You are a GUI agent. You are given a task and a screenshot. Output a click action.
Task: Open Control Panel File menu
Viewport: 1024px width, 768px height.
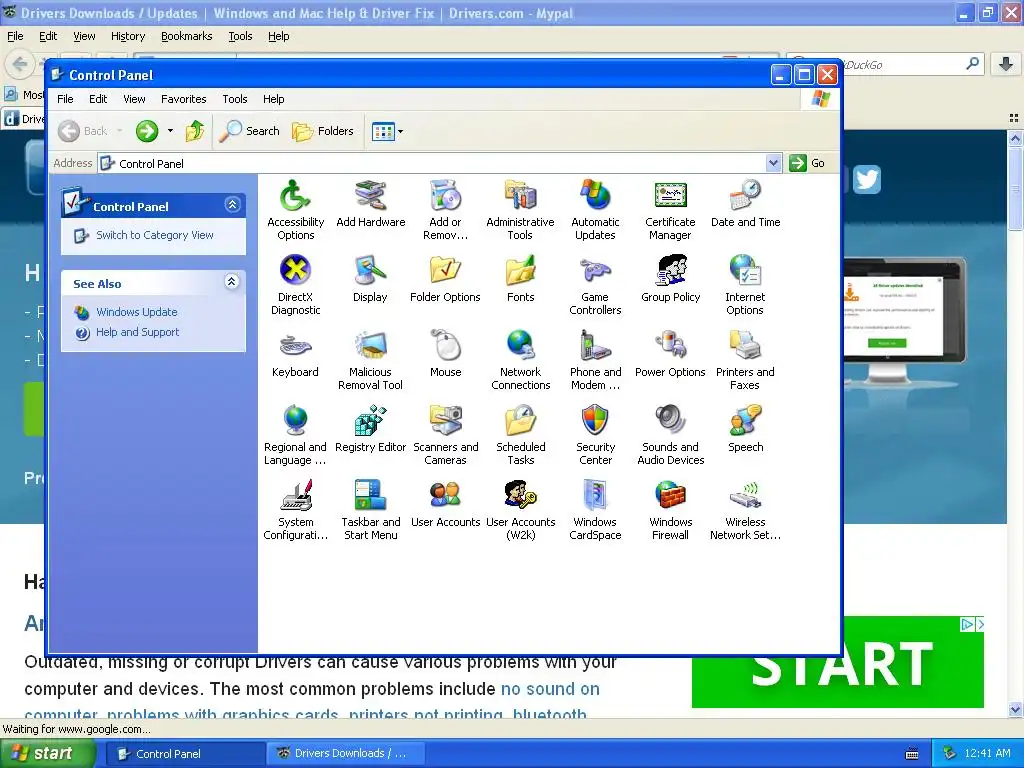(x=65, y=99)
